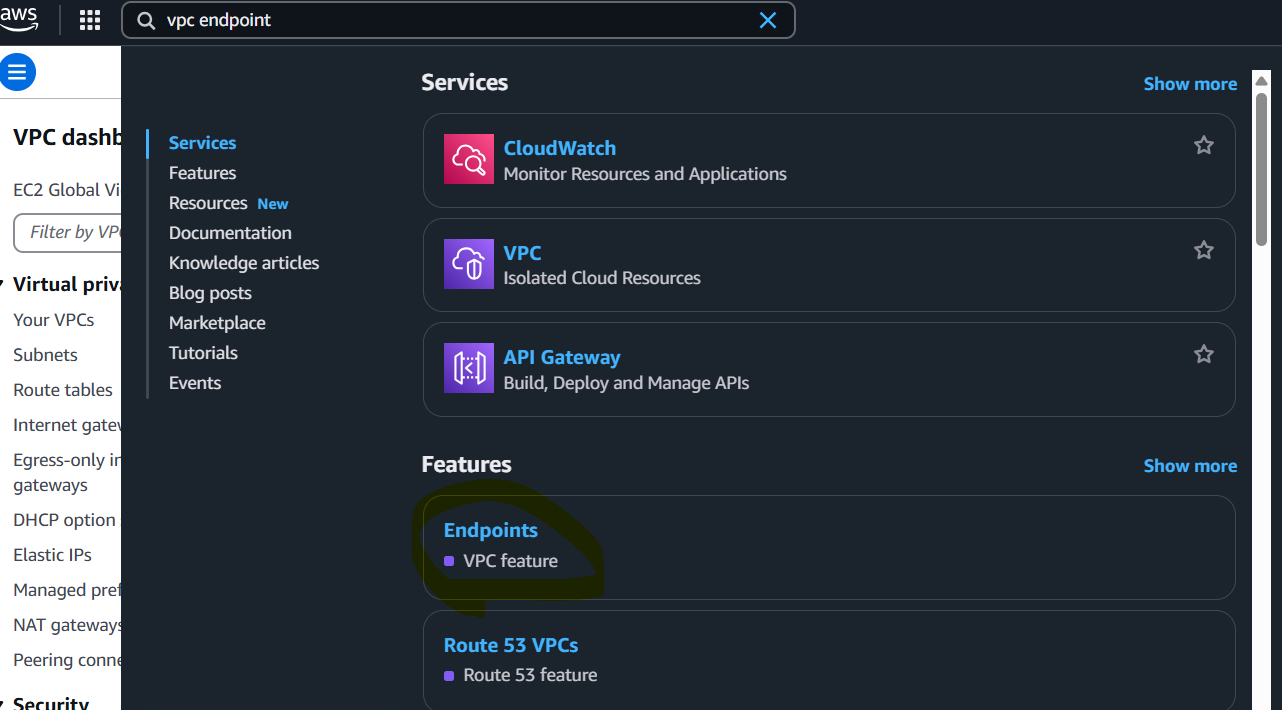Favorite API Gateway with the star icon
Image resolution: width=1282 pixels, height=710 pixels.
click(x=1204, y=354)
